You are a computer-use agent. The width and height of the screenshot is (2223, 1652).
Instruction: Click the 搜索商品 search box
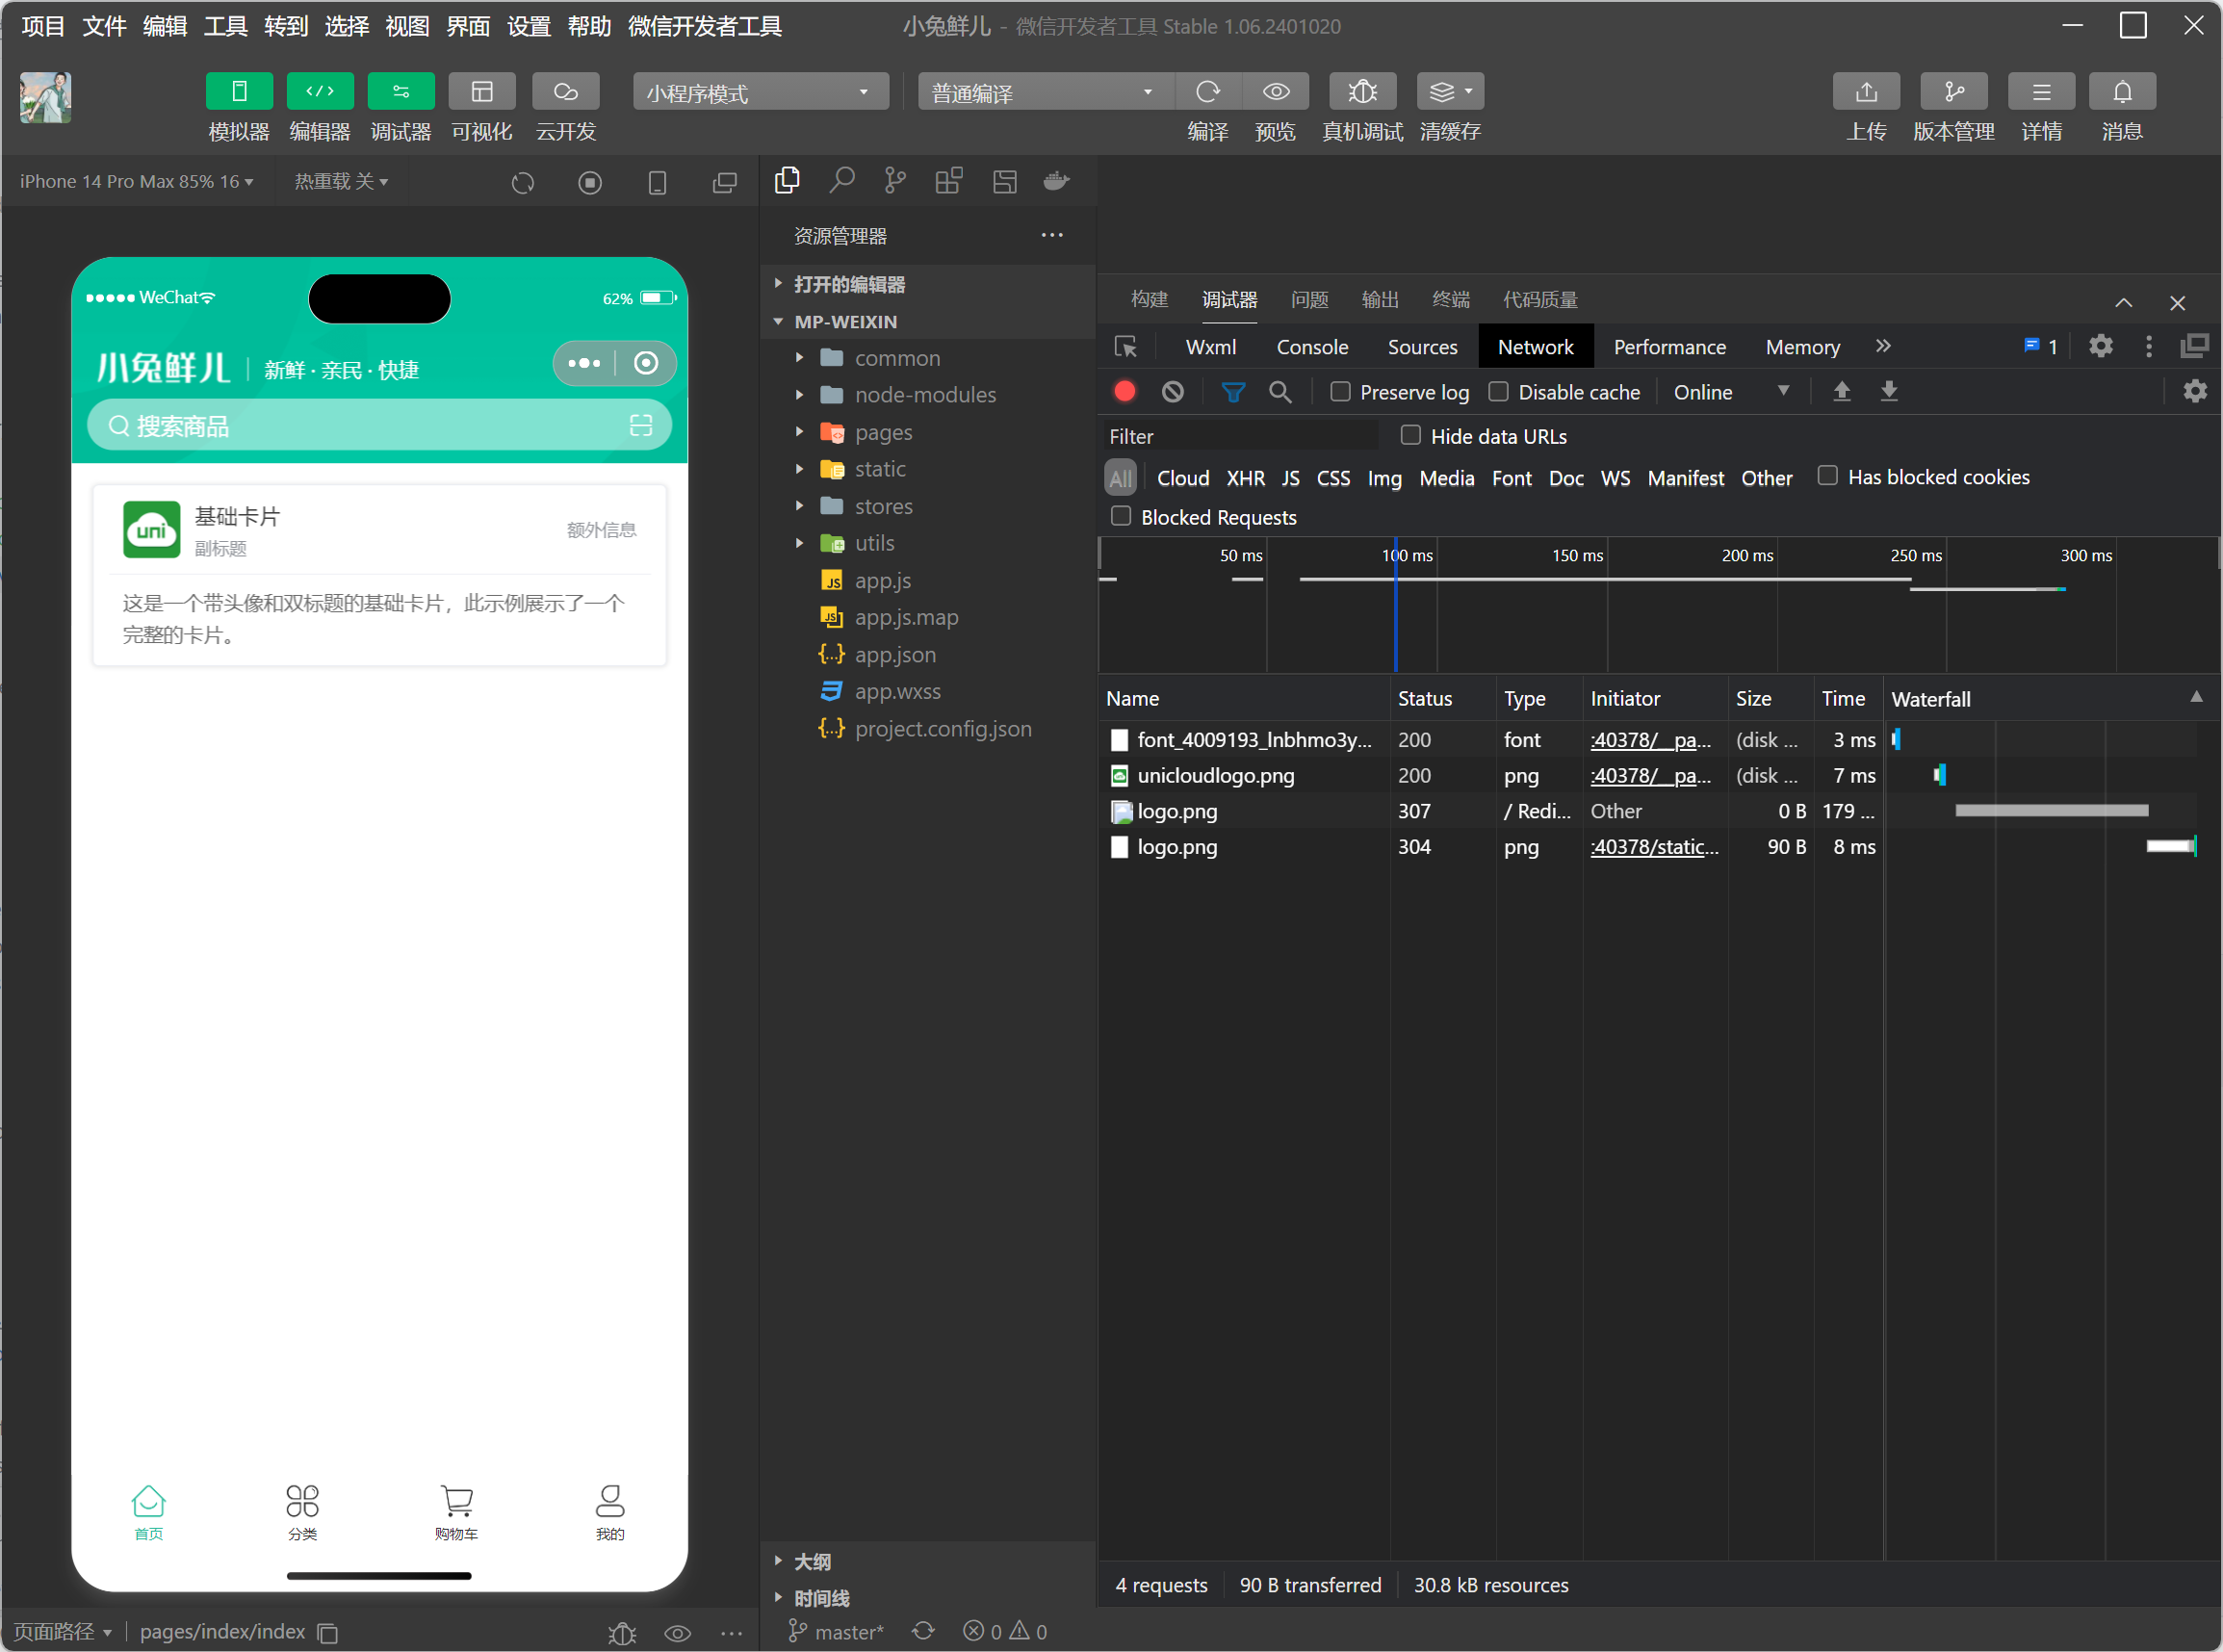click(379, 426)
